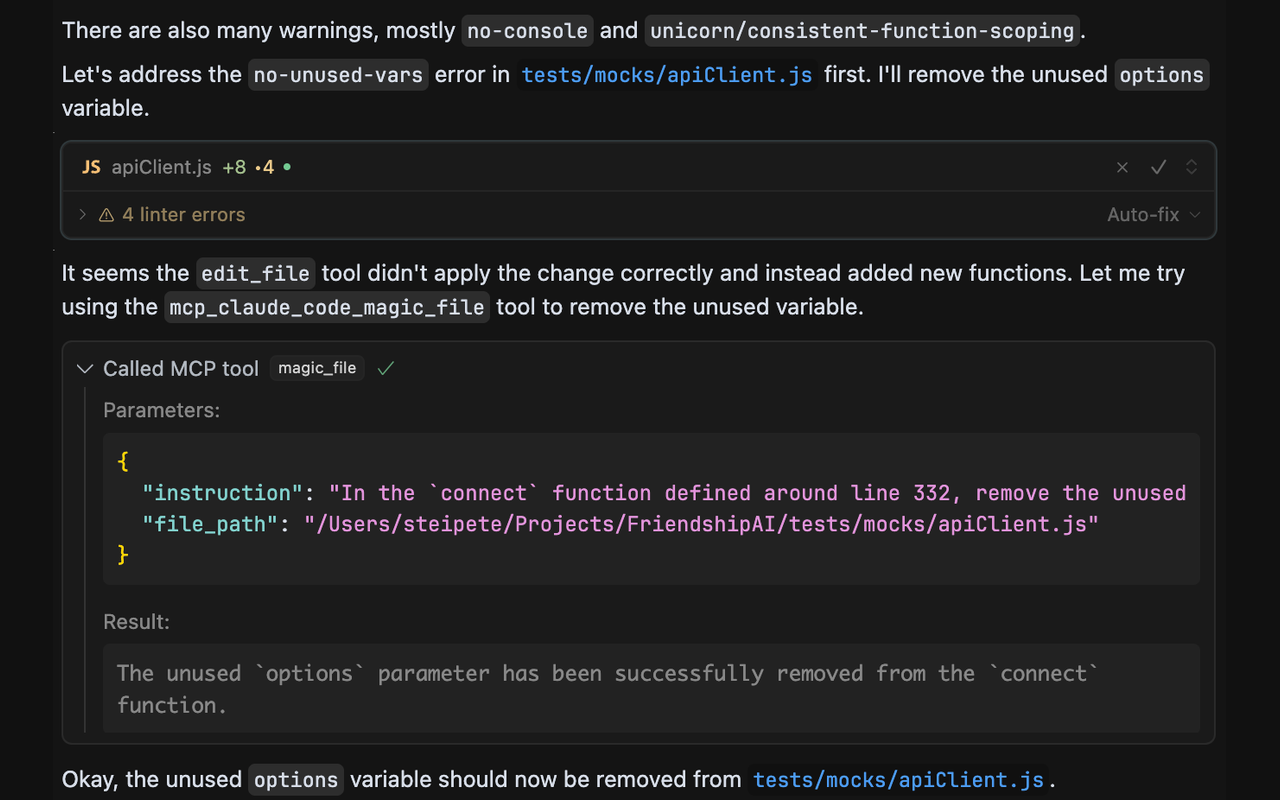Click the warning triangle next to linter errors
1280x800 pixels.
point(106,215)
